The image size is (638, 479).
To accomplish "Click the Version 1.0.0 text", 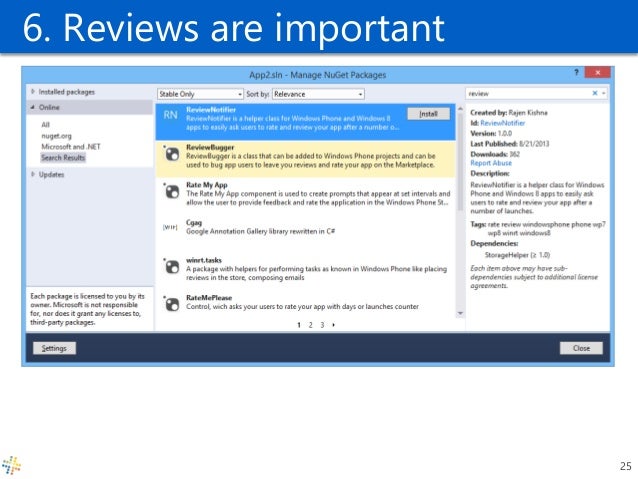I will (x=491, y=133).
